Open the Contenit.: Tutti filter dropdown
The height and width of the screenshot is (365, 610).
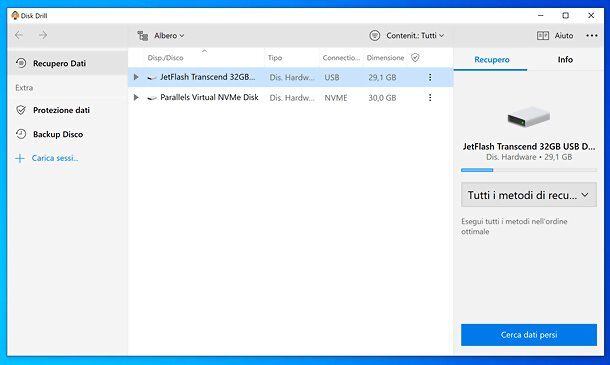click(x=415, y=36)
